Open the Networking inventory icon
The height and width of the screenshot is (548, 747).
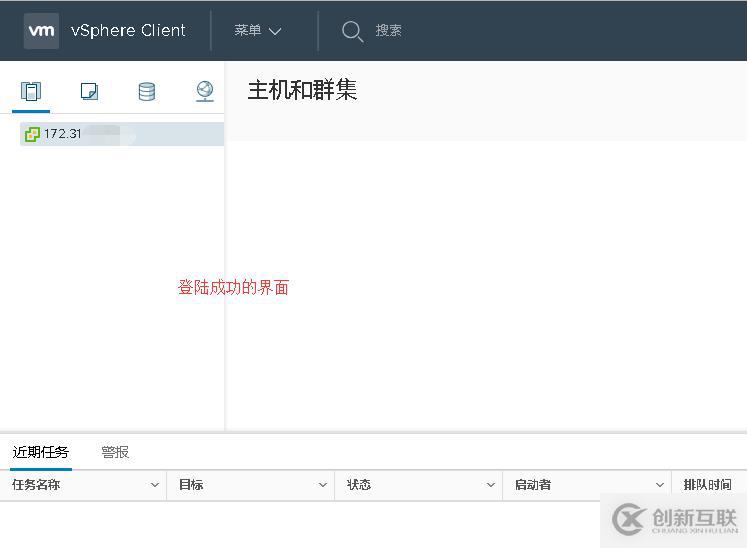point(205,91)
